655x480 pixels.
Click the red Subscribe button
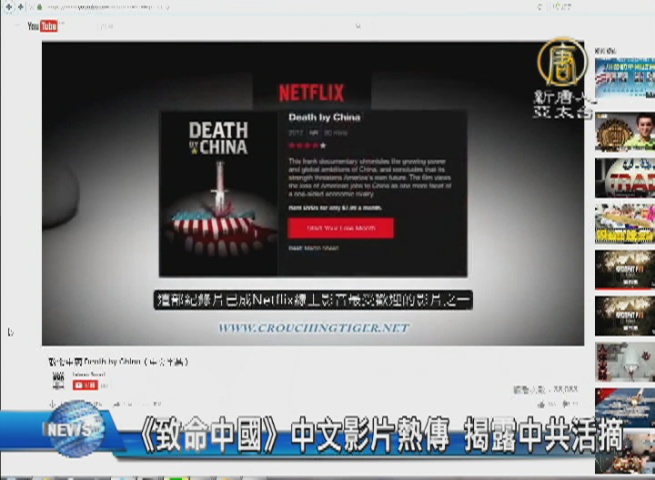pyautogui.click(x=85, y=385)
